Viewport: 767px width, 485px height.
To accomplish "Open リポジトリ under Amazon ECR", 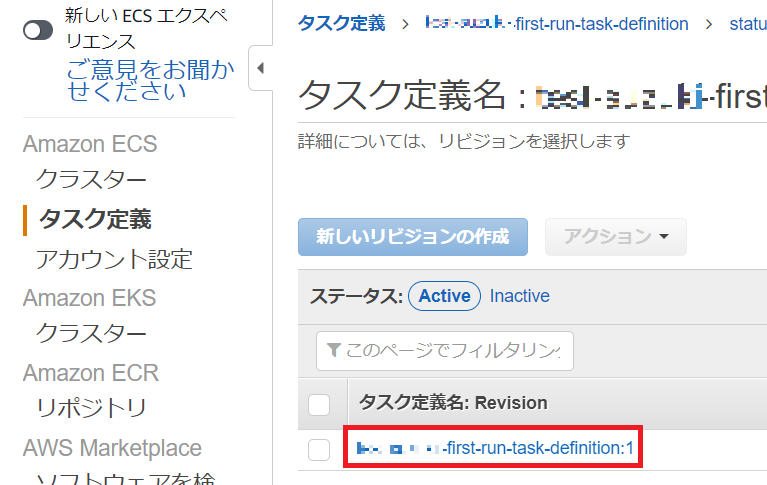I will click(91, 408).
